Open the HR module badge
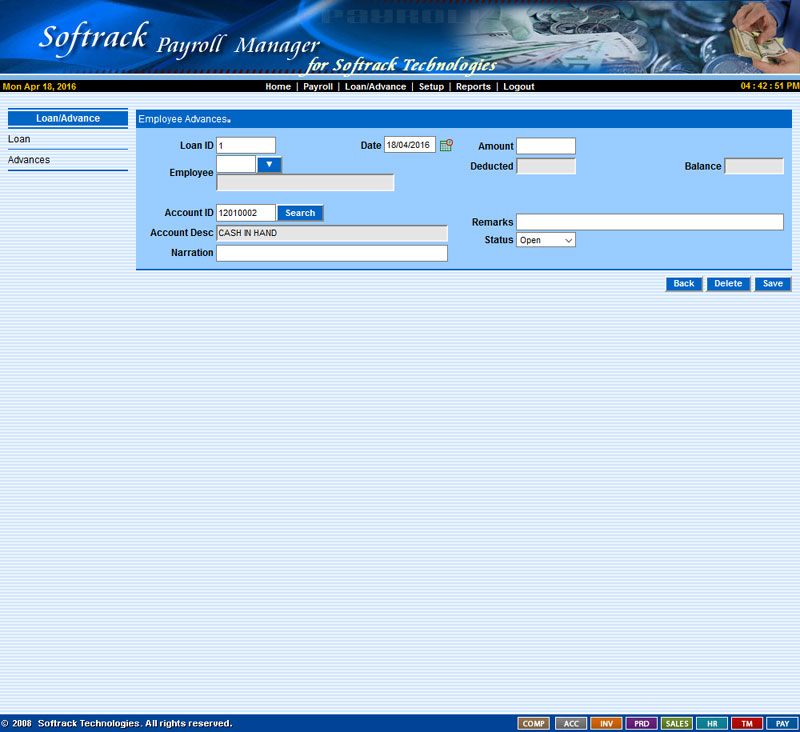 [711, 723]
